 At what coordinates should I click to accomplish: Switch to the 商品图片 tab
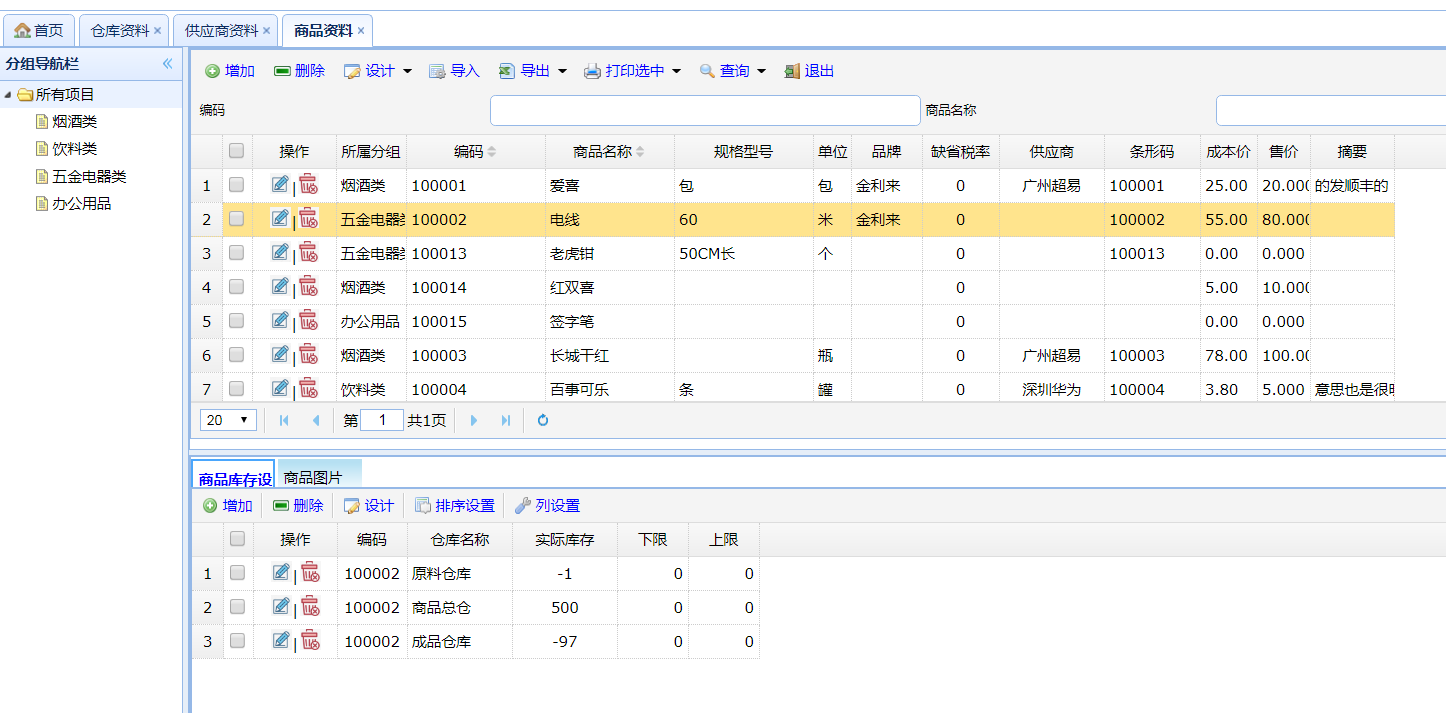tap(313, 477)
